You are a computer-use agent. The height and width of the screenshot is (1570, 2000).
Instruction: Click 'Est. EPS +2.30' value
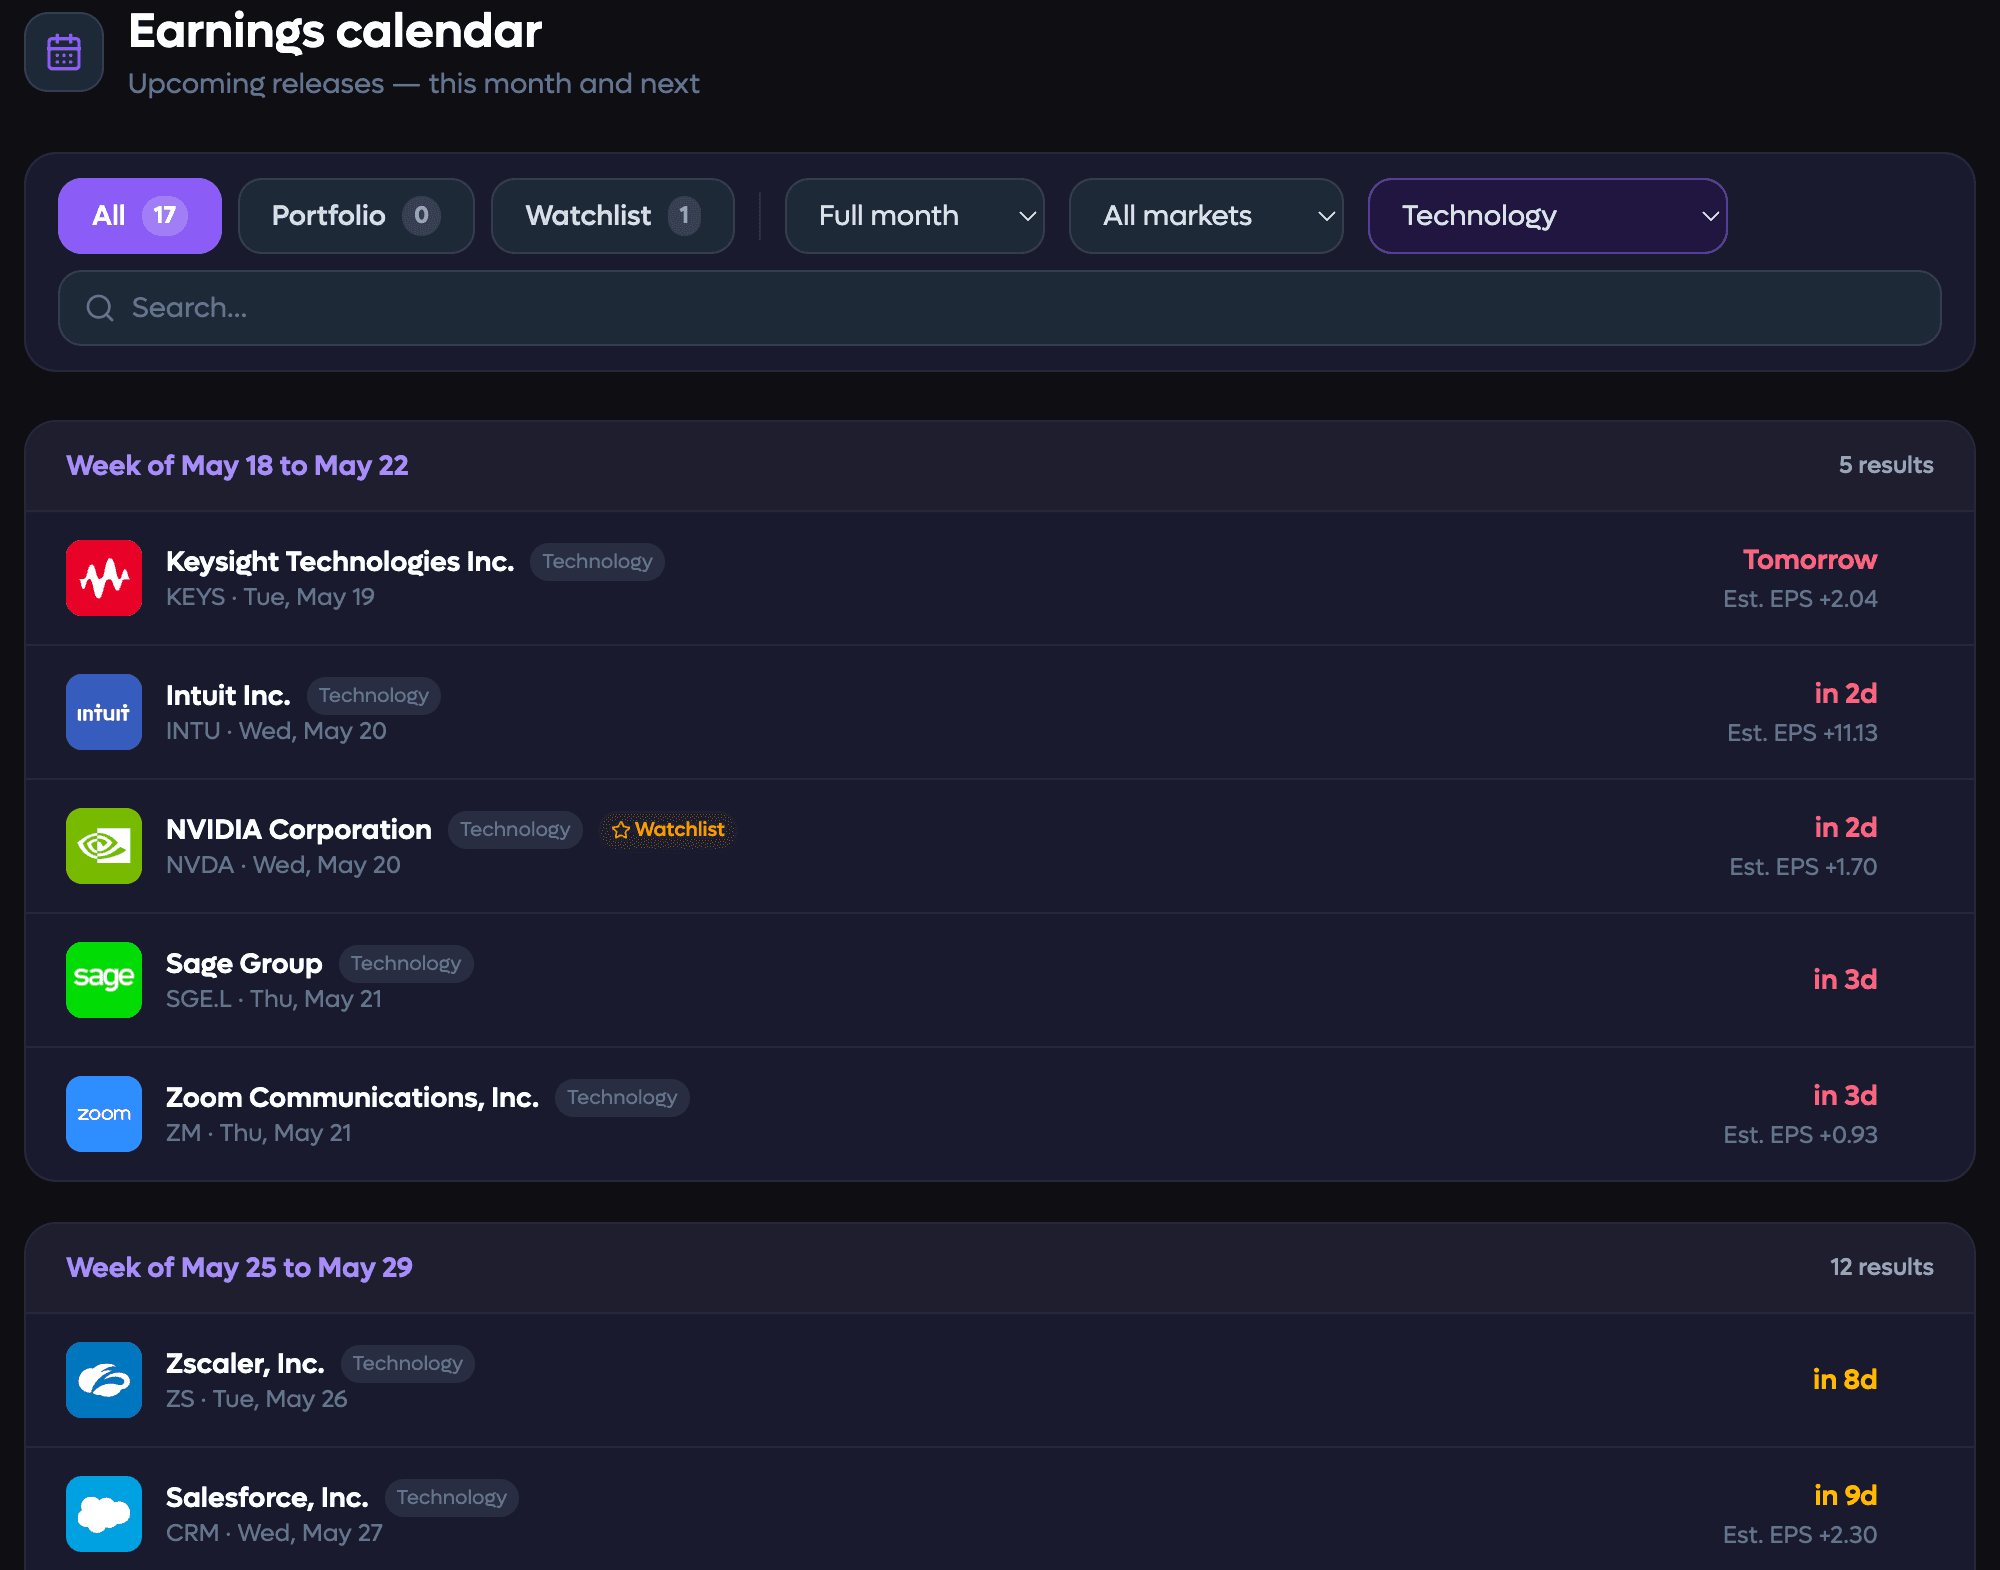1800,1535
